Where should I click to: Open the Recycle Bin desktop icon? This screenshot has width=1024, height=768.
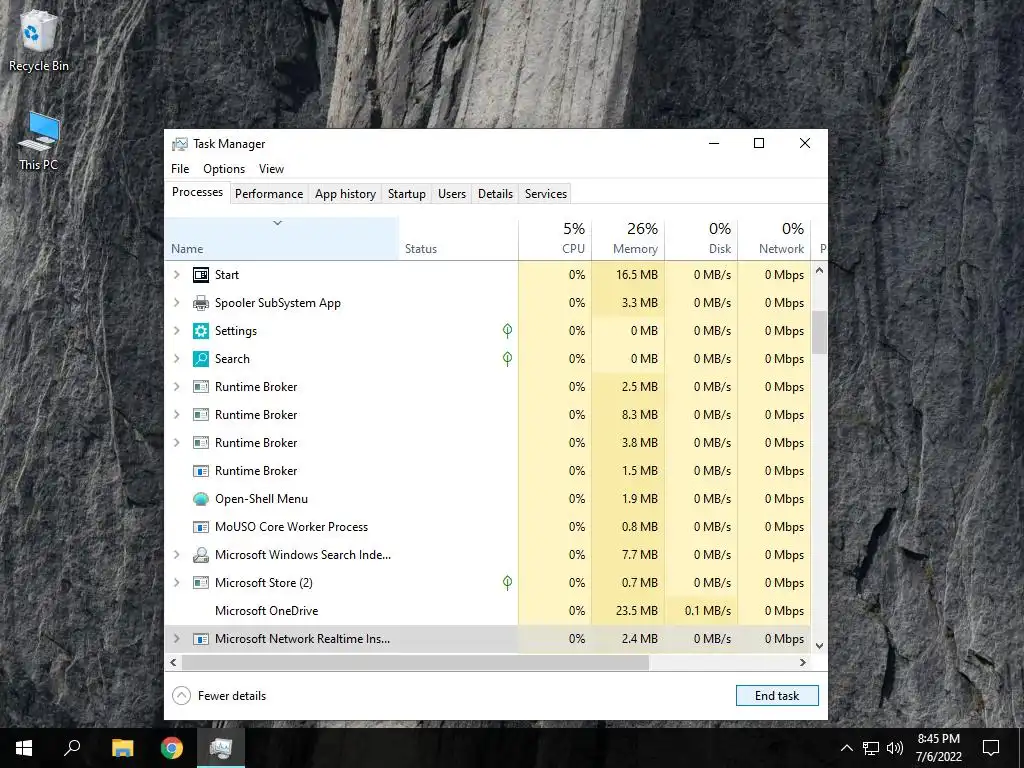(39, 40)
